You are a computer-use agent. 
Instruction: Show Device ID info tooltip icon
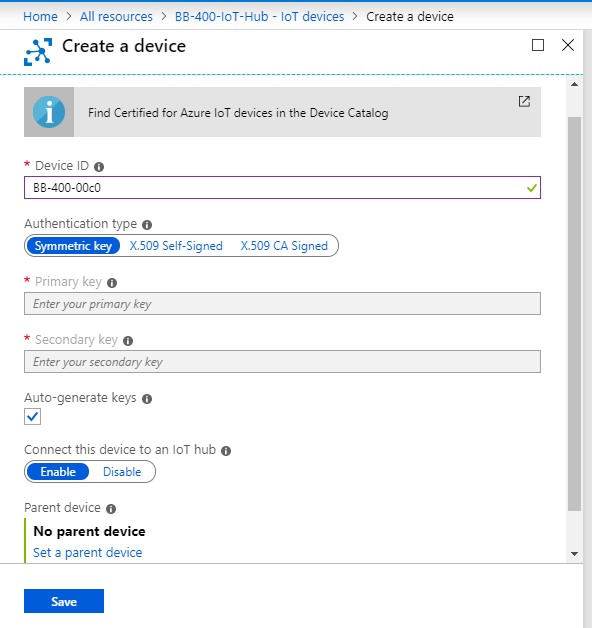point(99,167)
